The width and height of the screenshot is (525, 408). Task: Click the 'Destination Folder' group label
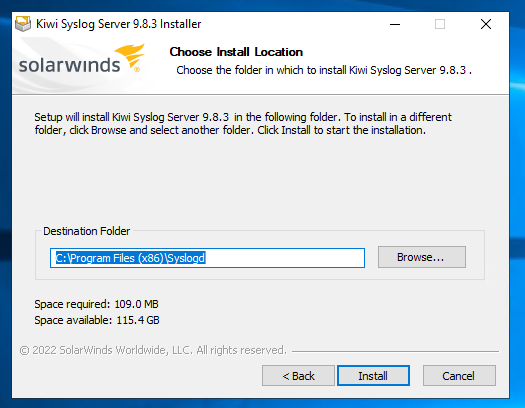pos(86,231)
